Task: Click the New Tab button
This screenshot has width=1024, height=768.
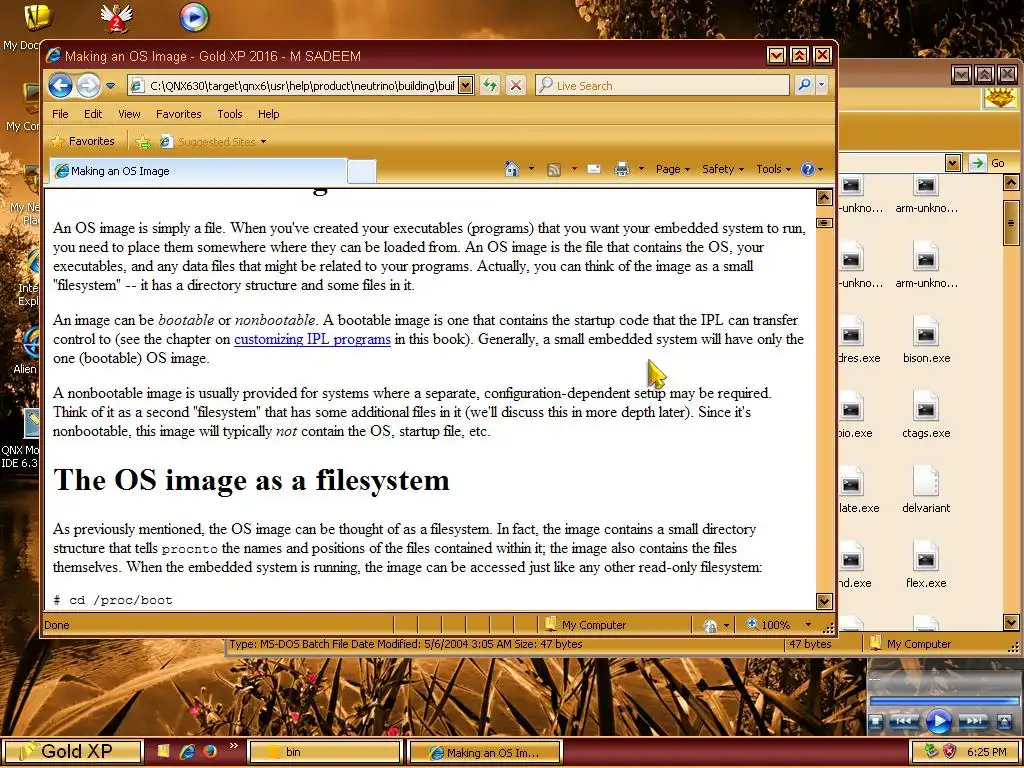Action: pyautogui.click(x=361, y=172)
